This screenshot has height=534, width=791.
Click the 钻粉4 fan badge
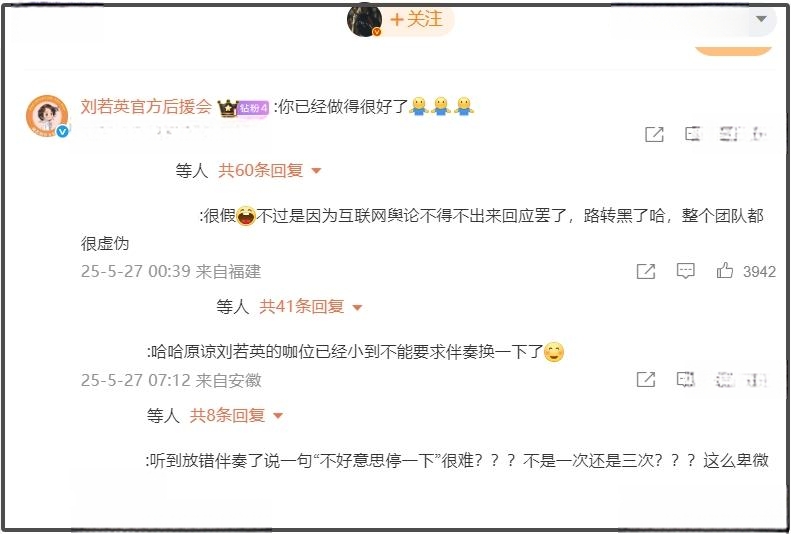click(x=253, y=108)
